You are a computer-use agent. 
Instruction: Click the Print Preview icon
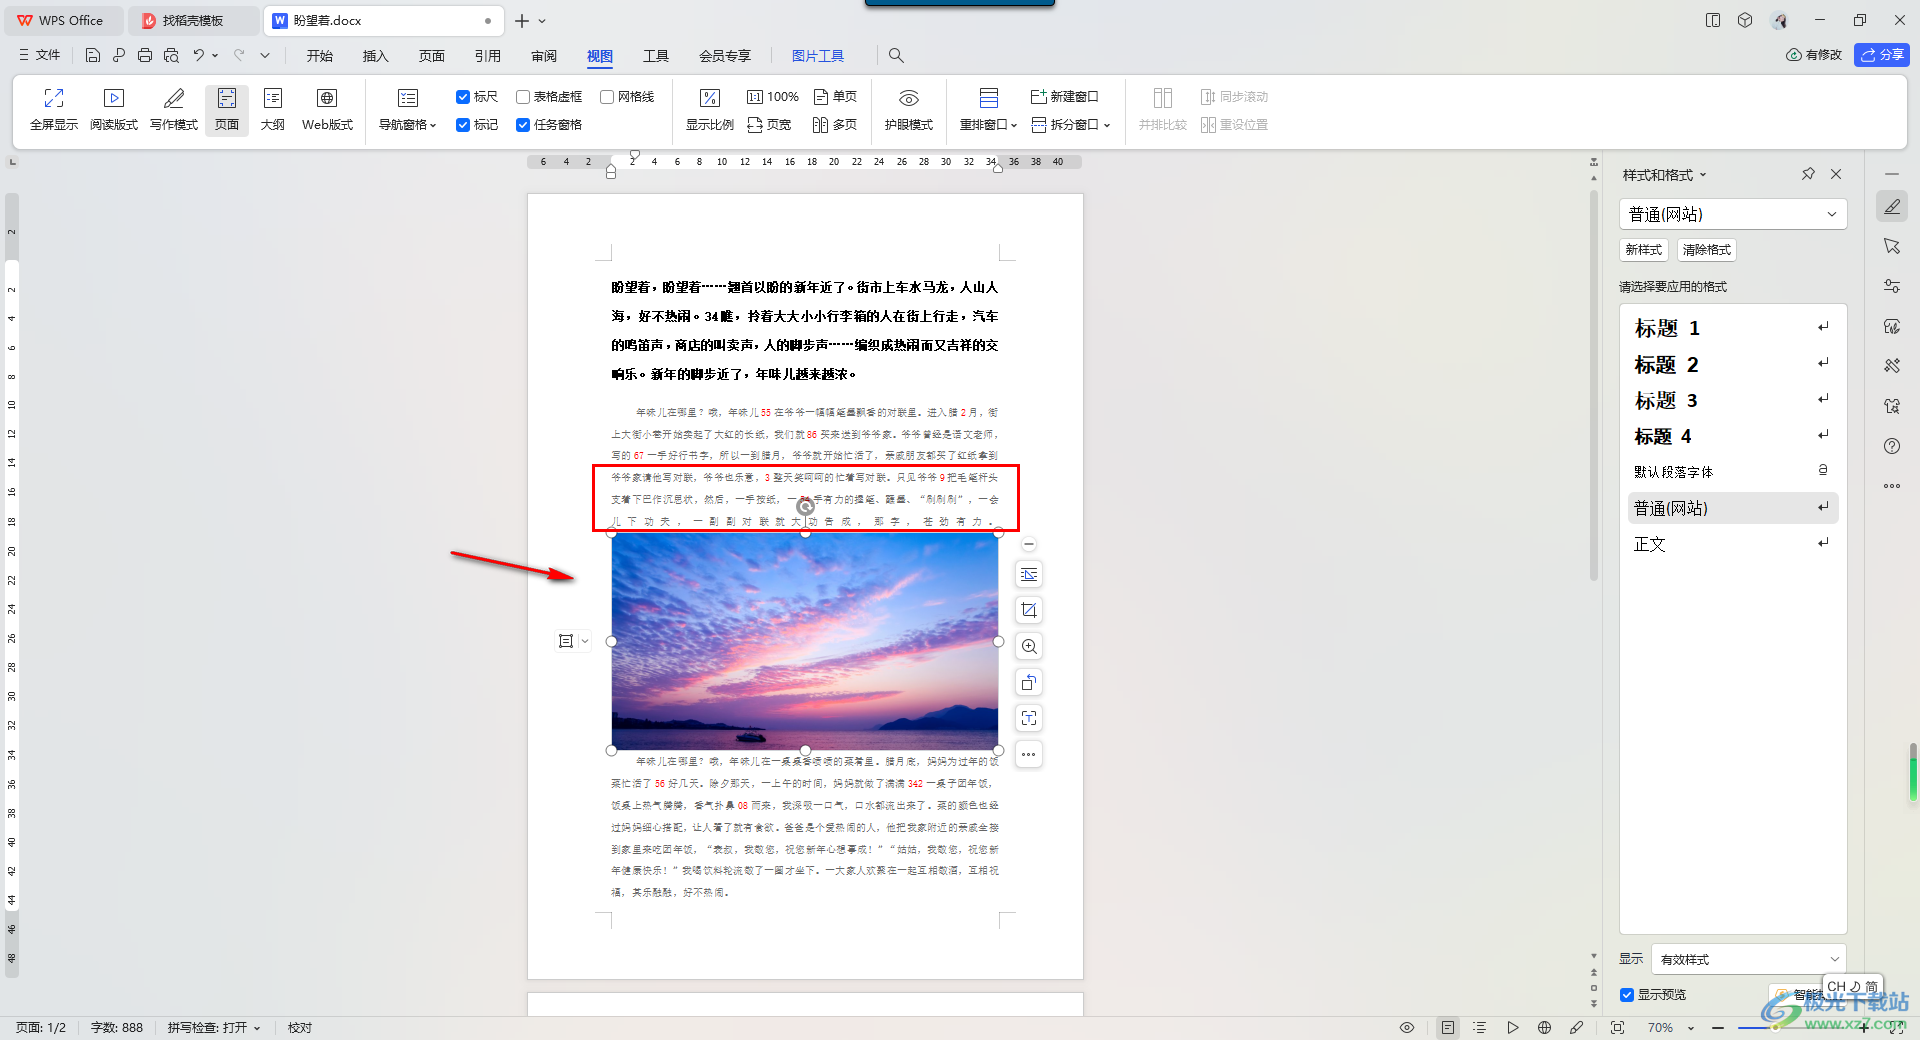click(x=171, y=56)
